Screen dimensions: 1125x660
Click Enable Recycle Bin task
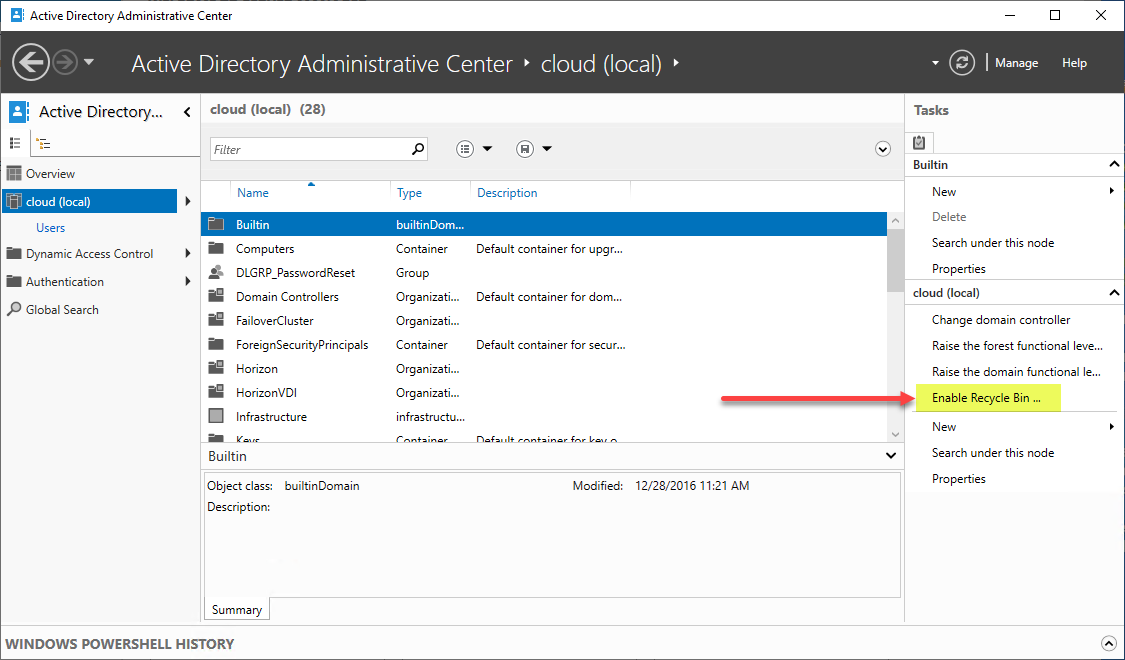click(x=986, y=397)
